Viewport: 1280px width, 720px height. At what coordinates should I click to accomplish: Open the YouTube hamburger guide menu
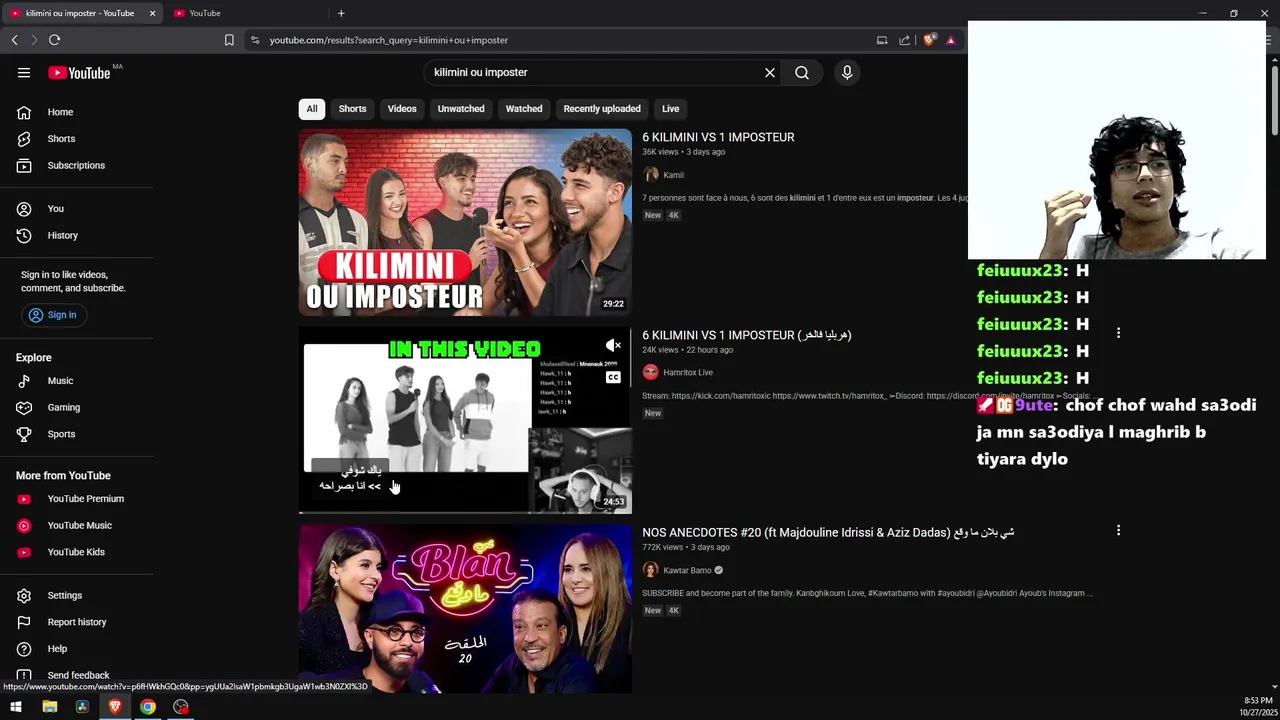(24, 72)
